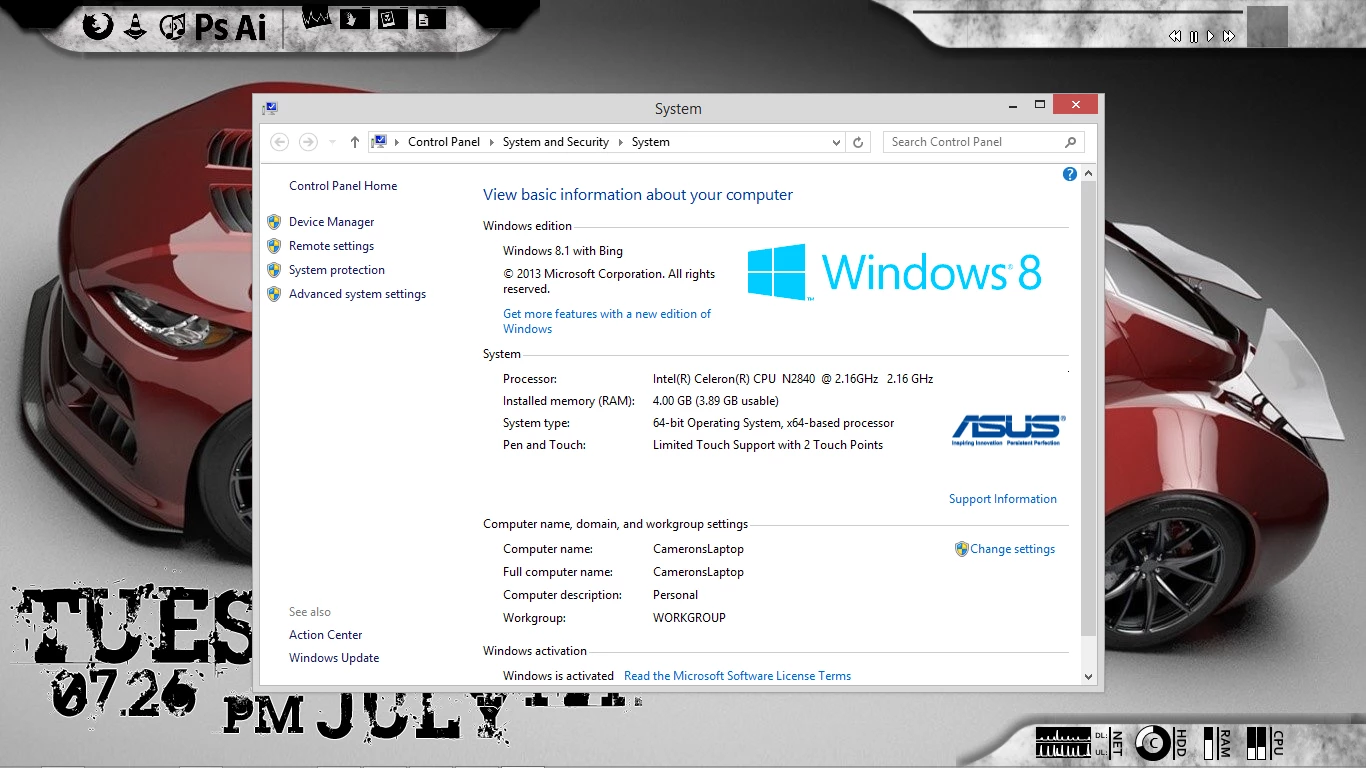Image resolution: width=1366 pixels, height=768 pixels.
Task: Open Remote settings
Action: [x=331, y=246]
